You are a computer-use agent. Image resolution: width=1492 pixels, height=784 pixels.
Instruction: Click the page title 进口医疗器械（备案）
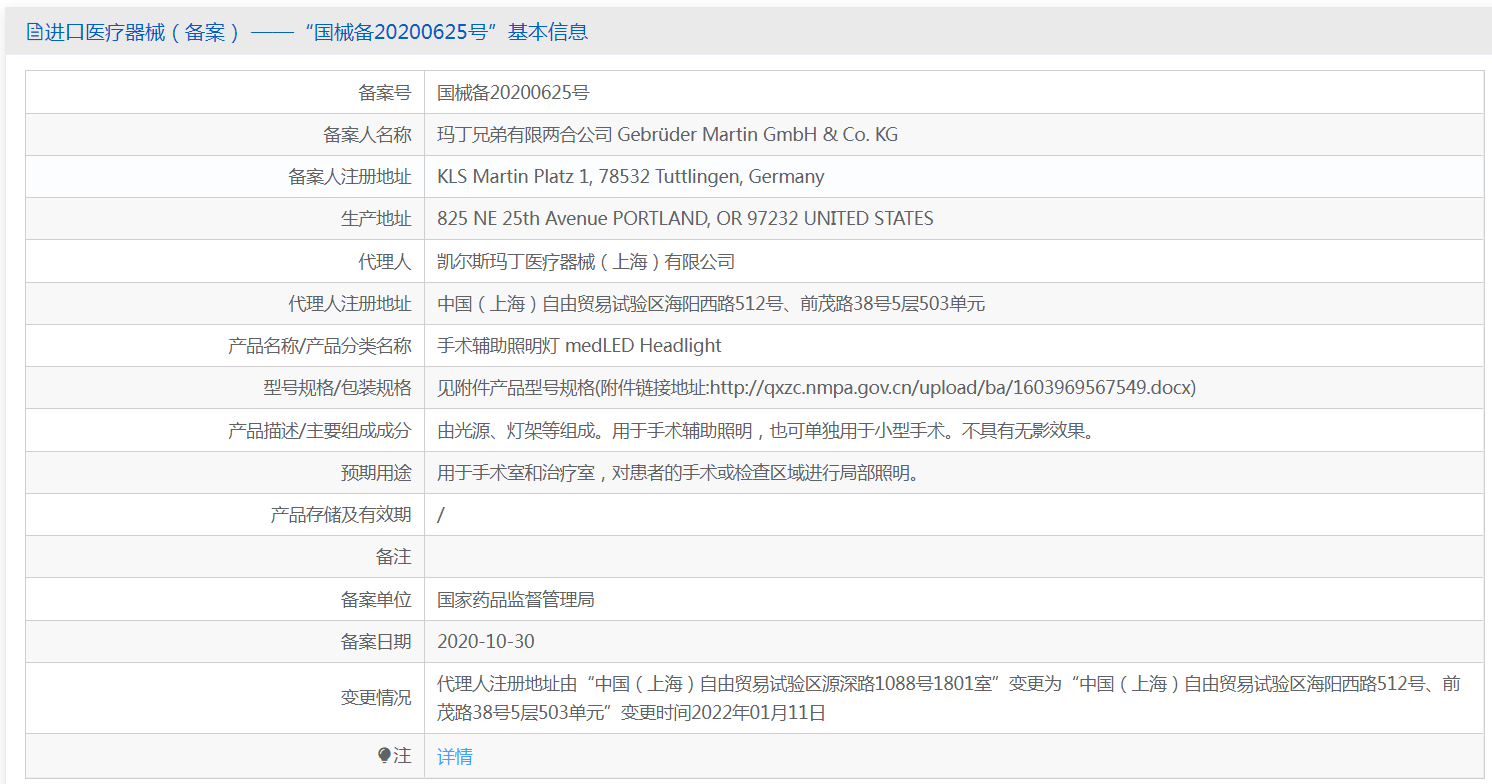pyautogui.click(x=142, y=32)
